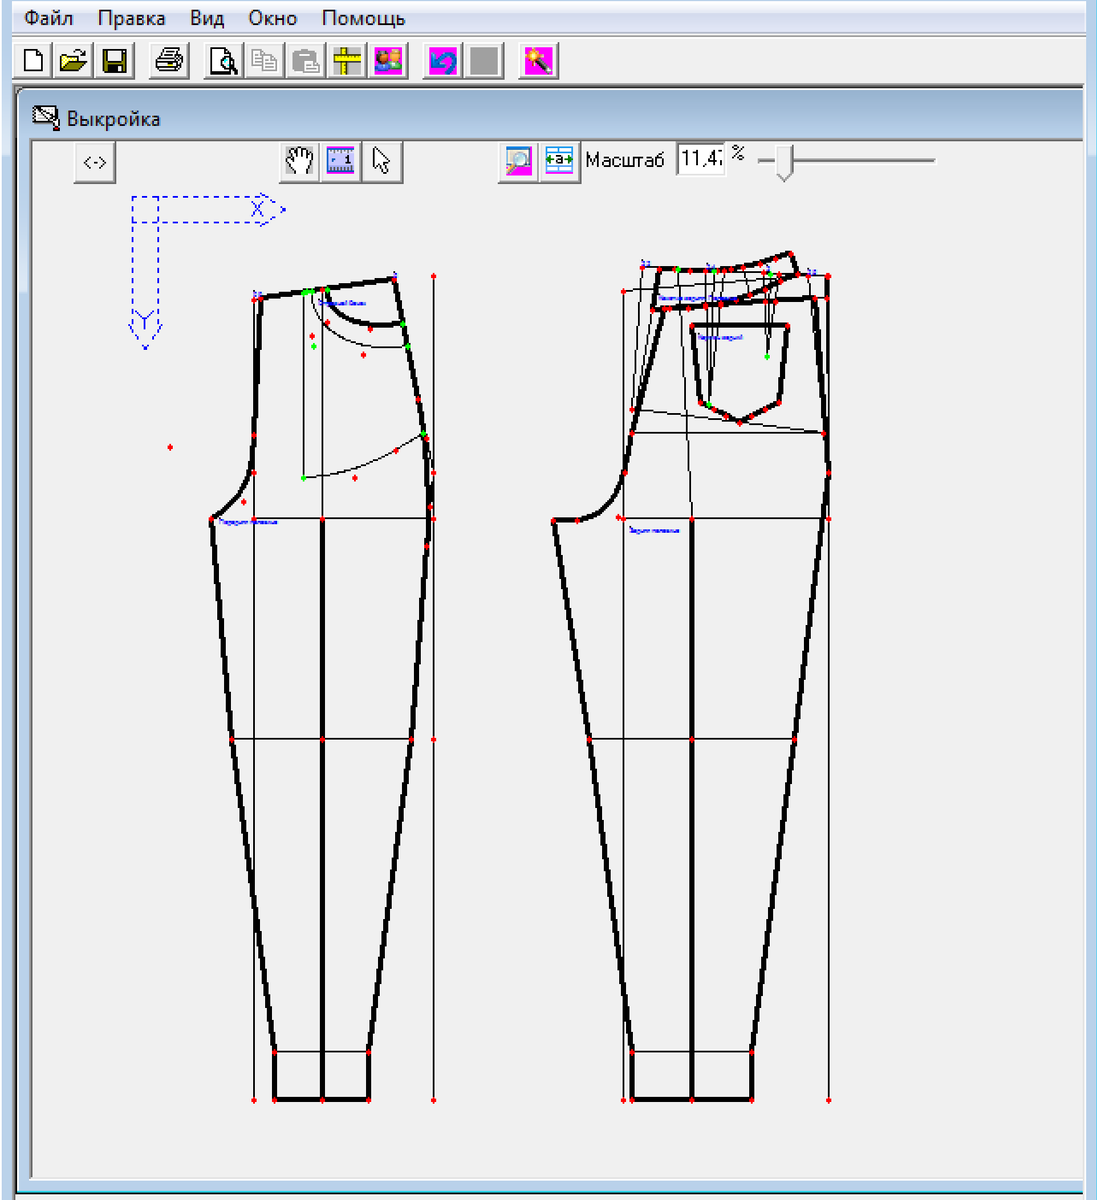1097x1200 pixels.
Task: Click the Масштаб percentage input field
Action: pos(700,159)
